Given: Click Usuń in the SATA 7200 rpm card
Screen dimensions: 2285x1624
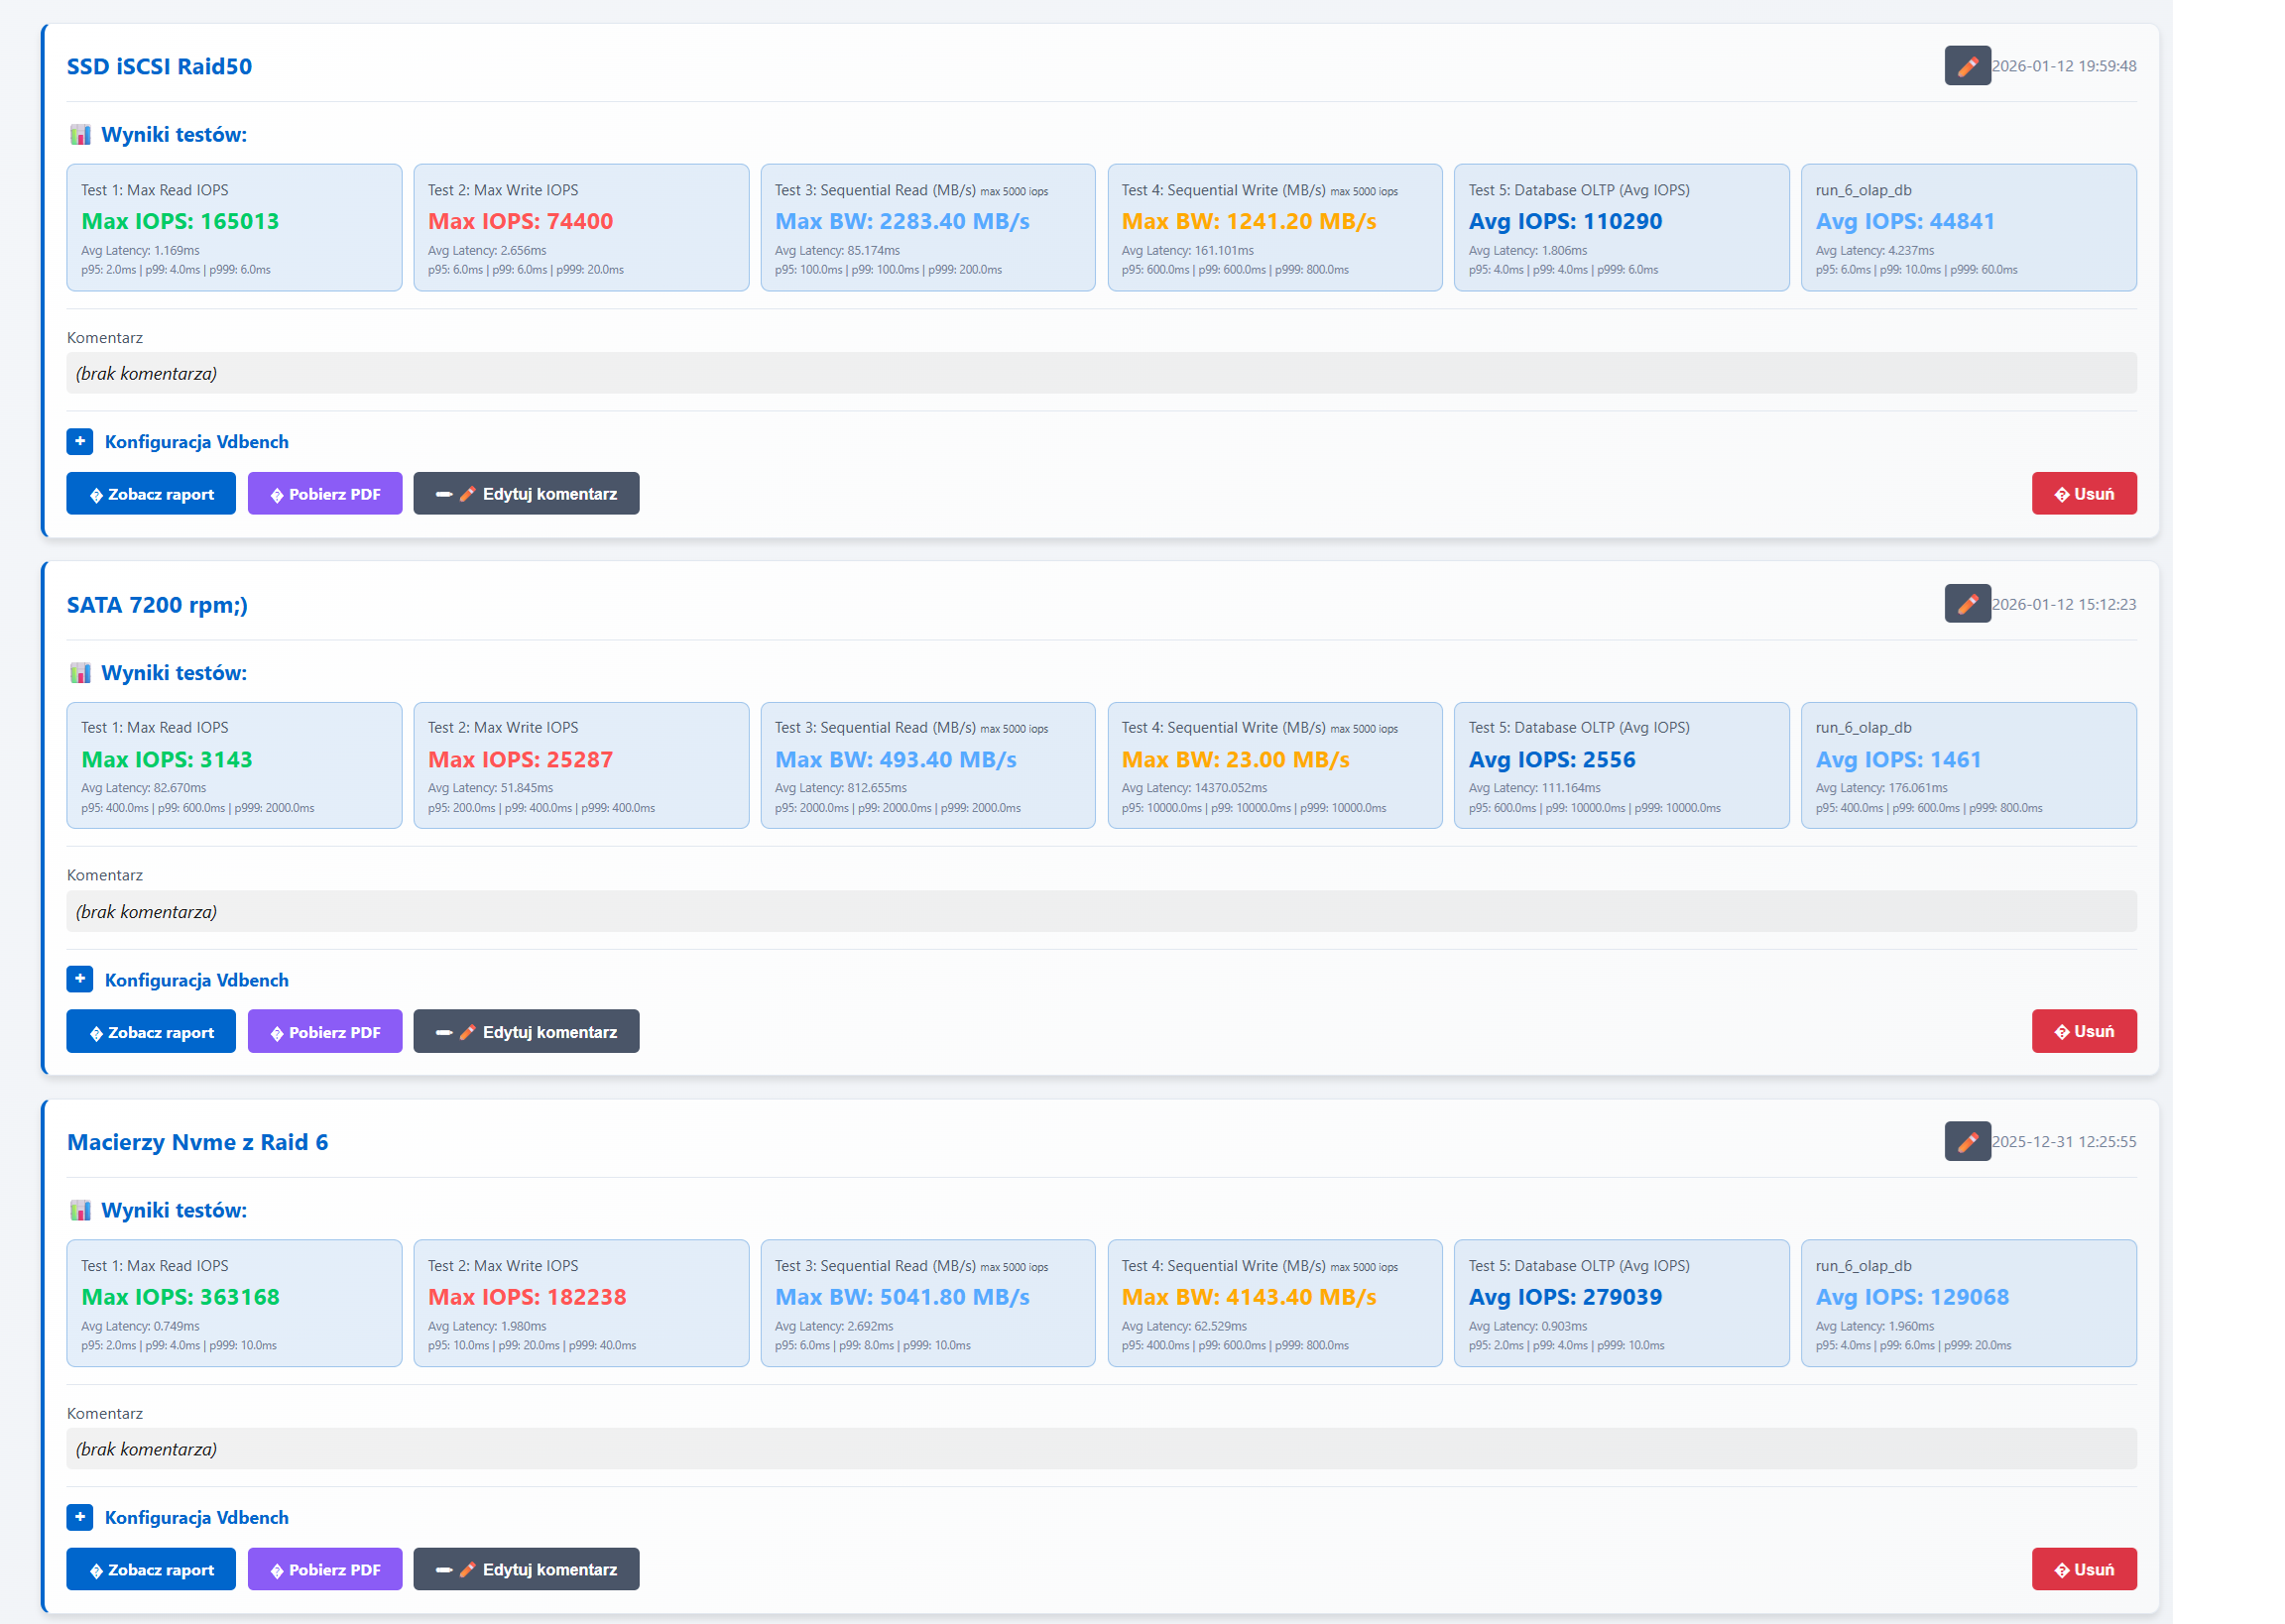Looking at the screenshot, I should (x=2083, y=1031).
